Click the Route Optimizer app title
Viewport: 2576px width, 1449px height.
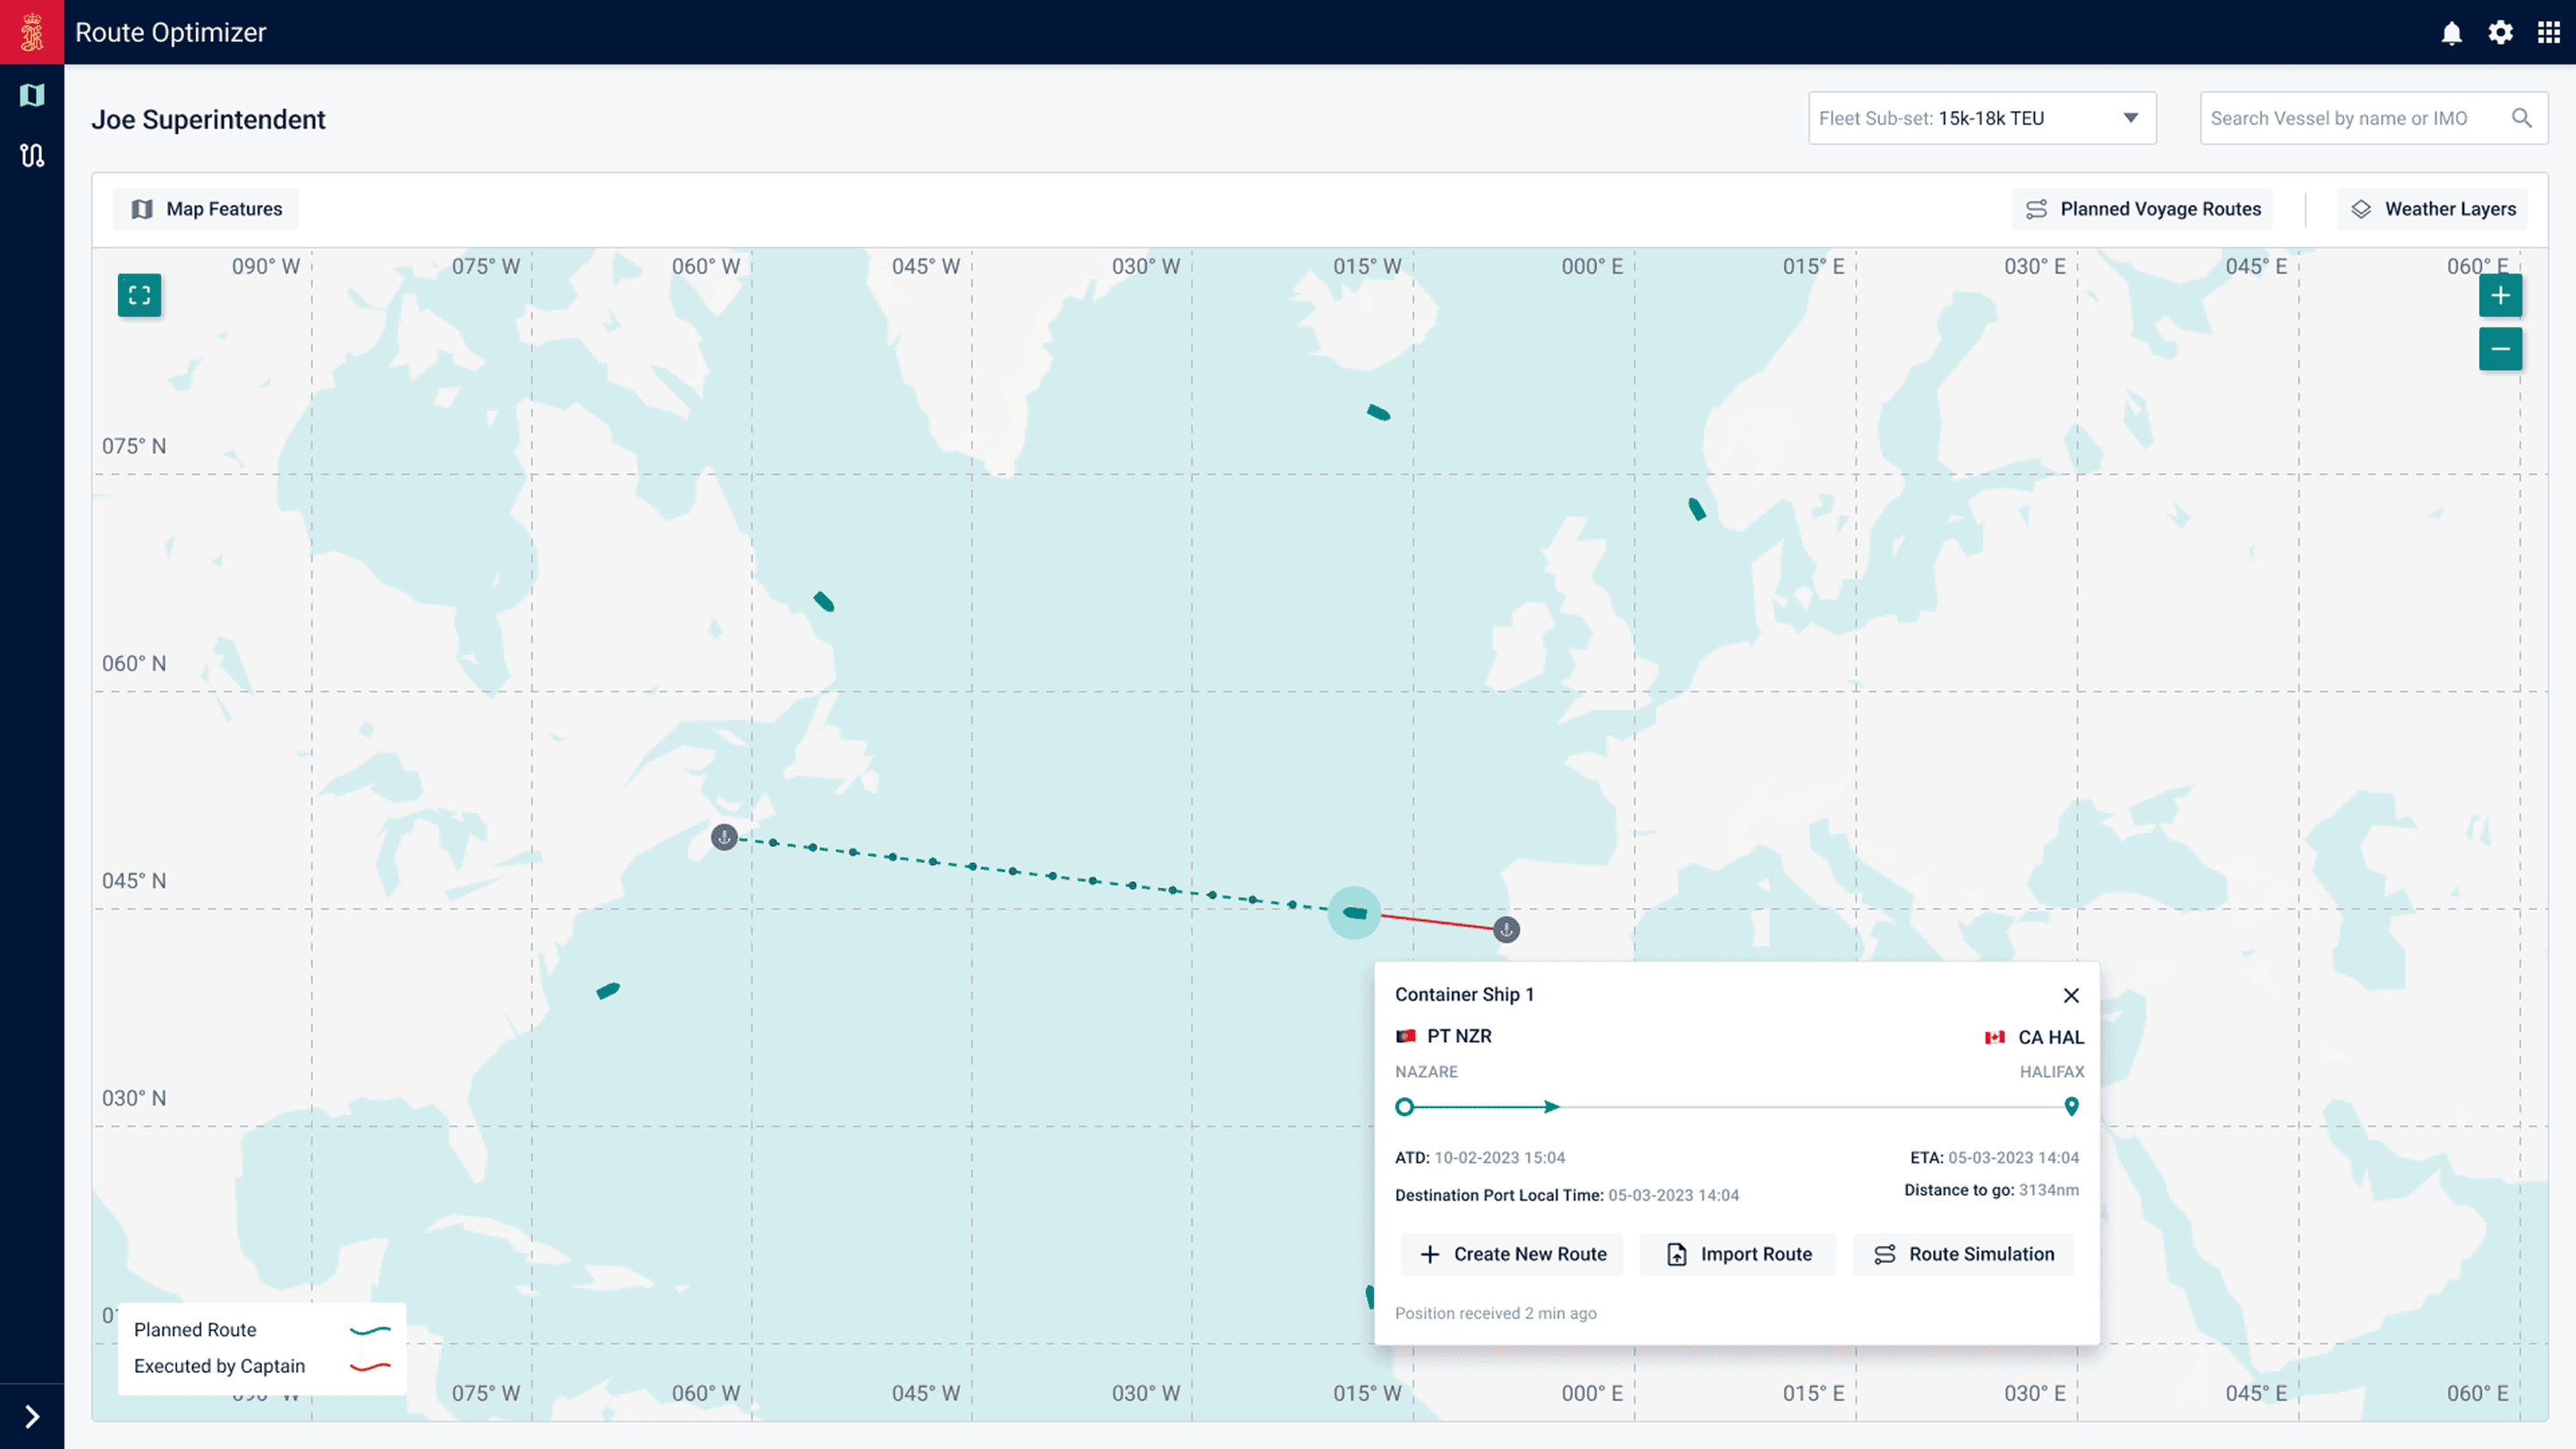pos(171,32)
